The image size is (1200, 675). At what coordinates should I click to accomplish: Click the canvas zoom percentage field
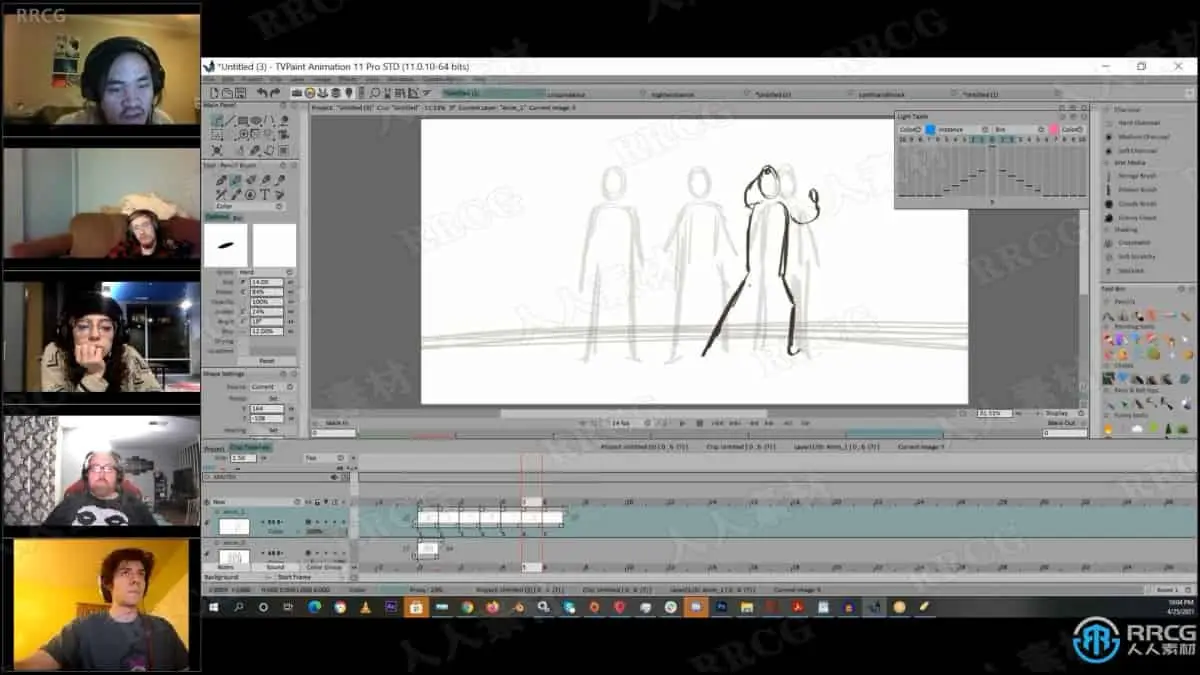pyautogui.click(x=993, y=413)
